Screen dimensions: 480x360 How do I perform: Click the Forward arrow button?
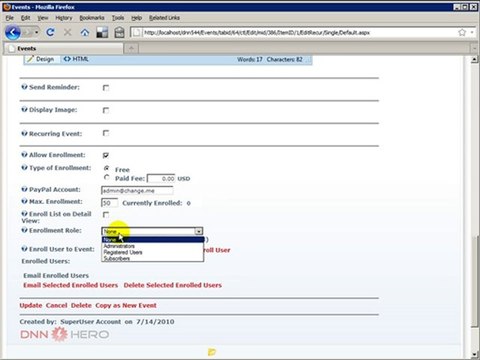tap(27, 32)
